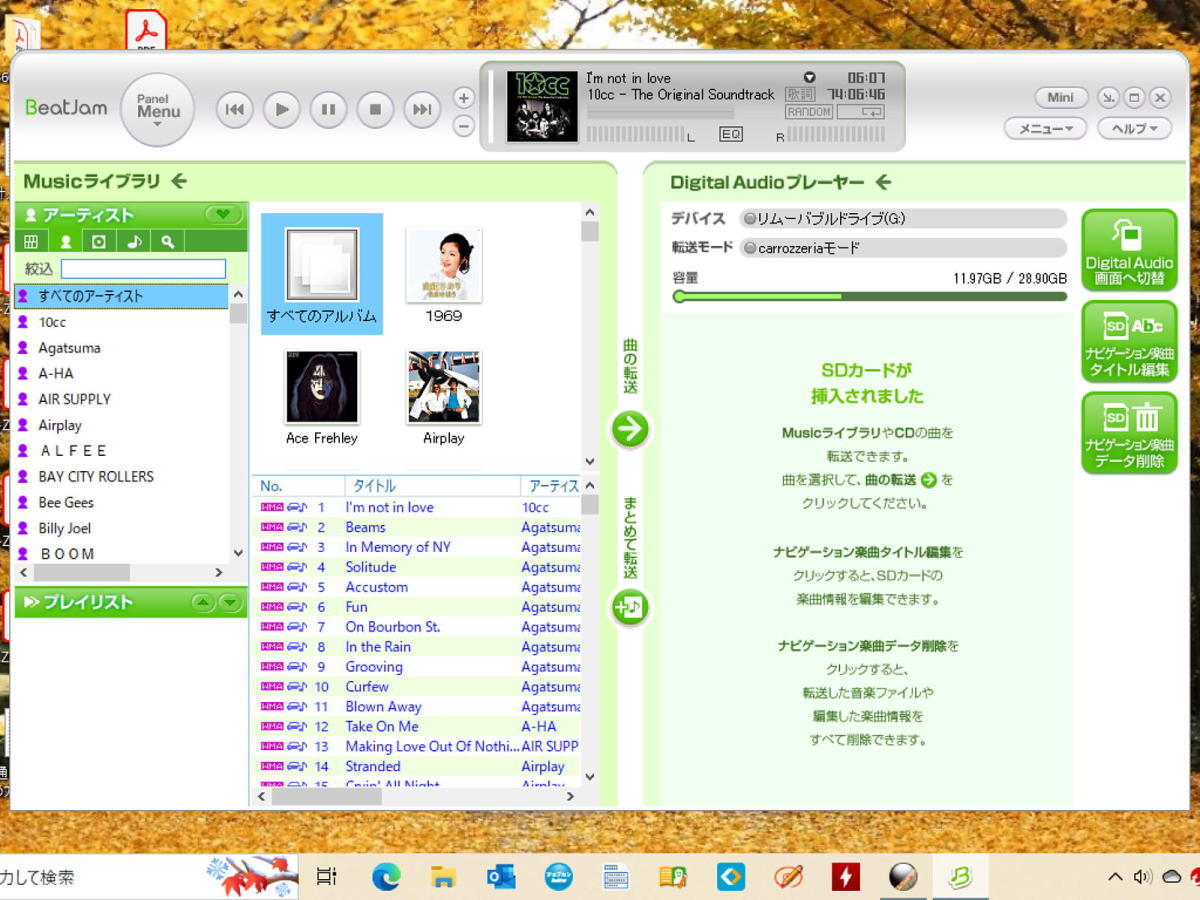Increase volume with the plus button

463,98
